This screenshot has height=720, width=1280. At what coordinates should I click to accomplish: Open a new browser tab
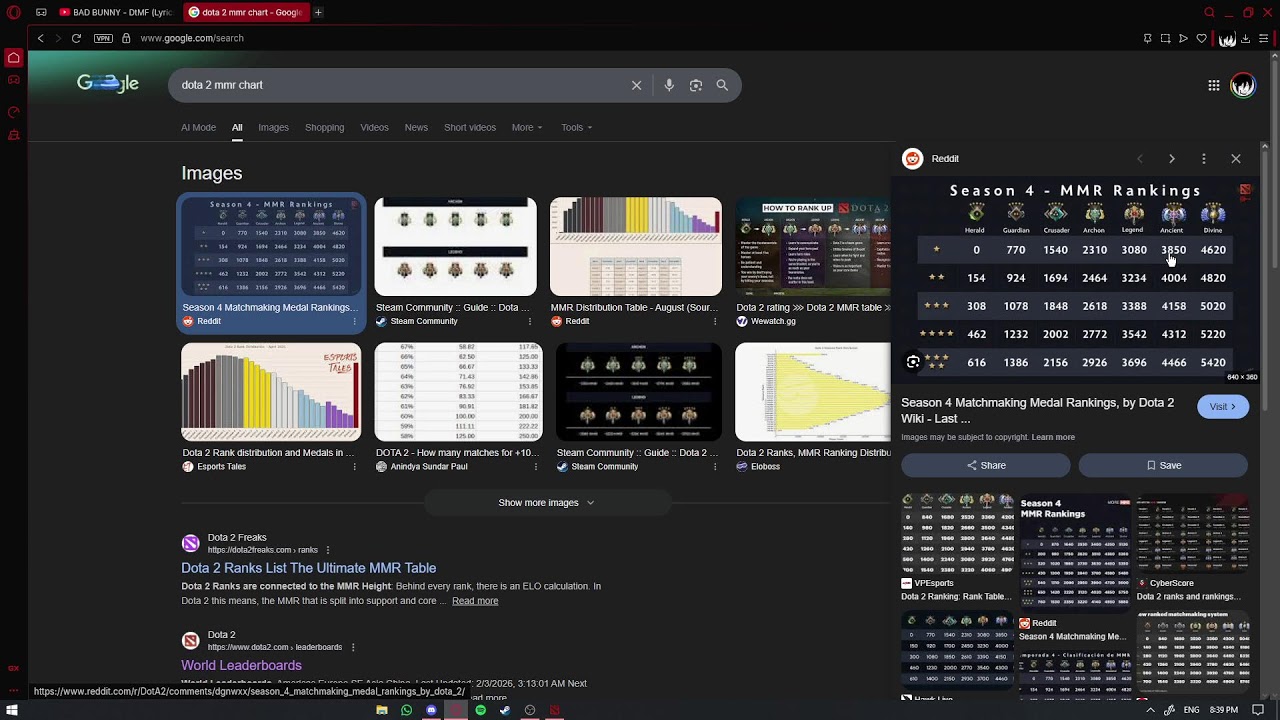[318, 12]
